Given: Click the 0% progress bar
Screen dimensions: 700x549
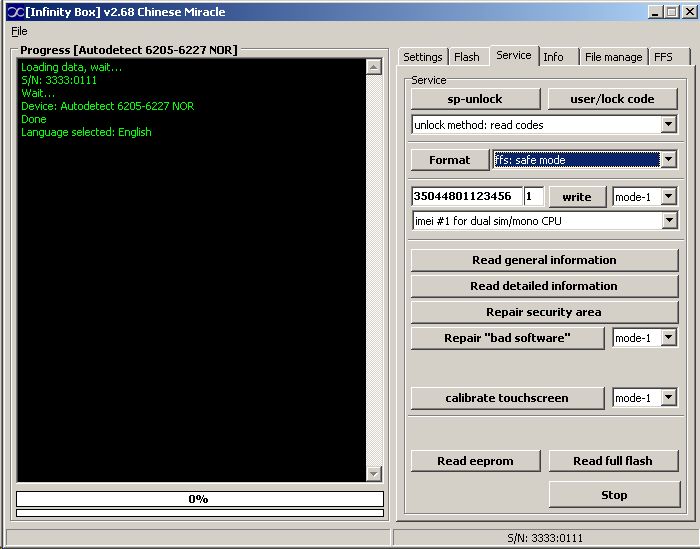Looking at the screenshot, I should click(200, 499).
